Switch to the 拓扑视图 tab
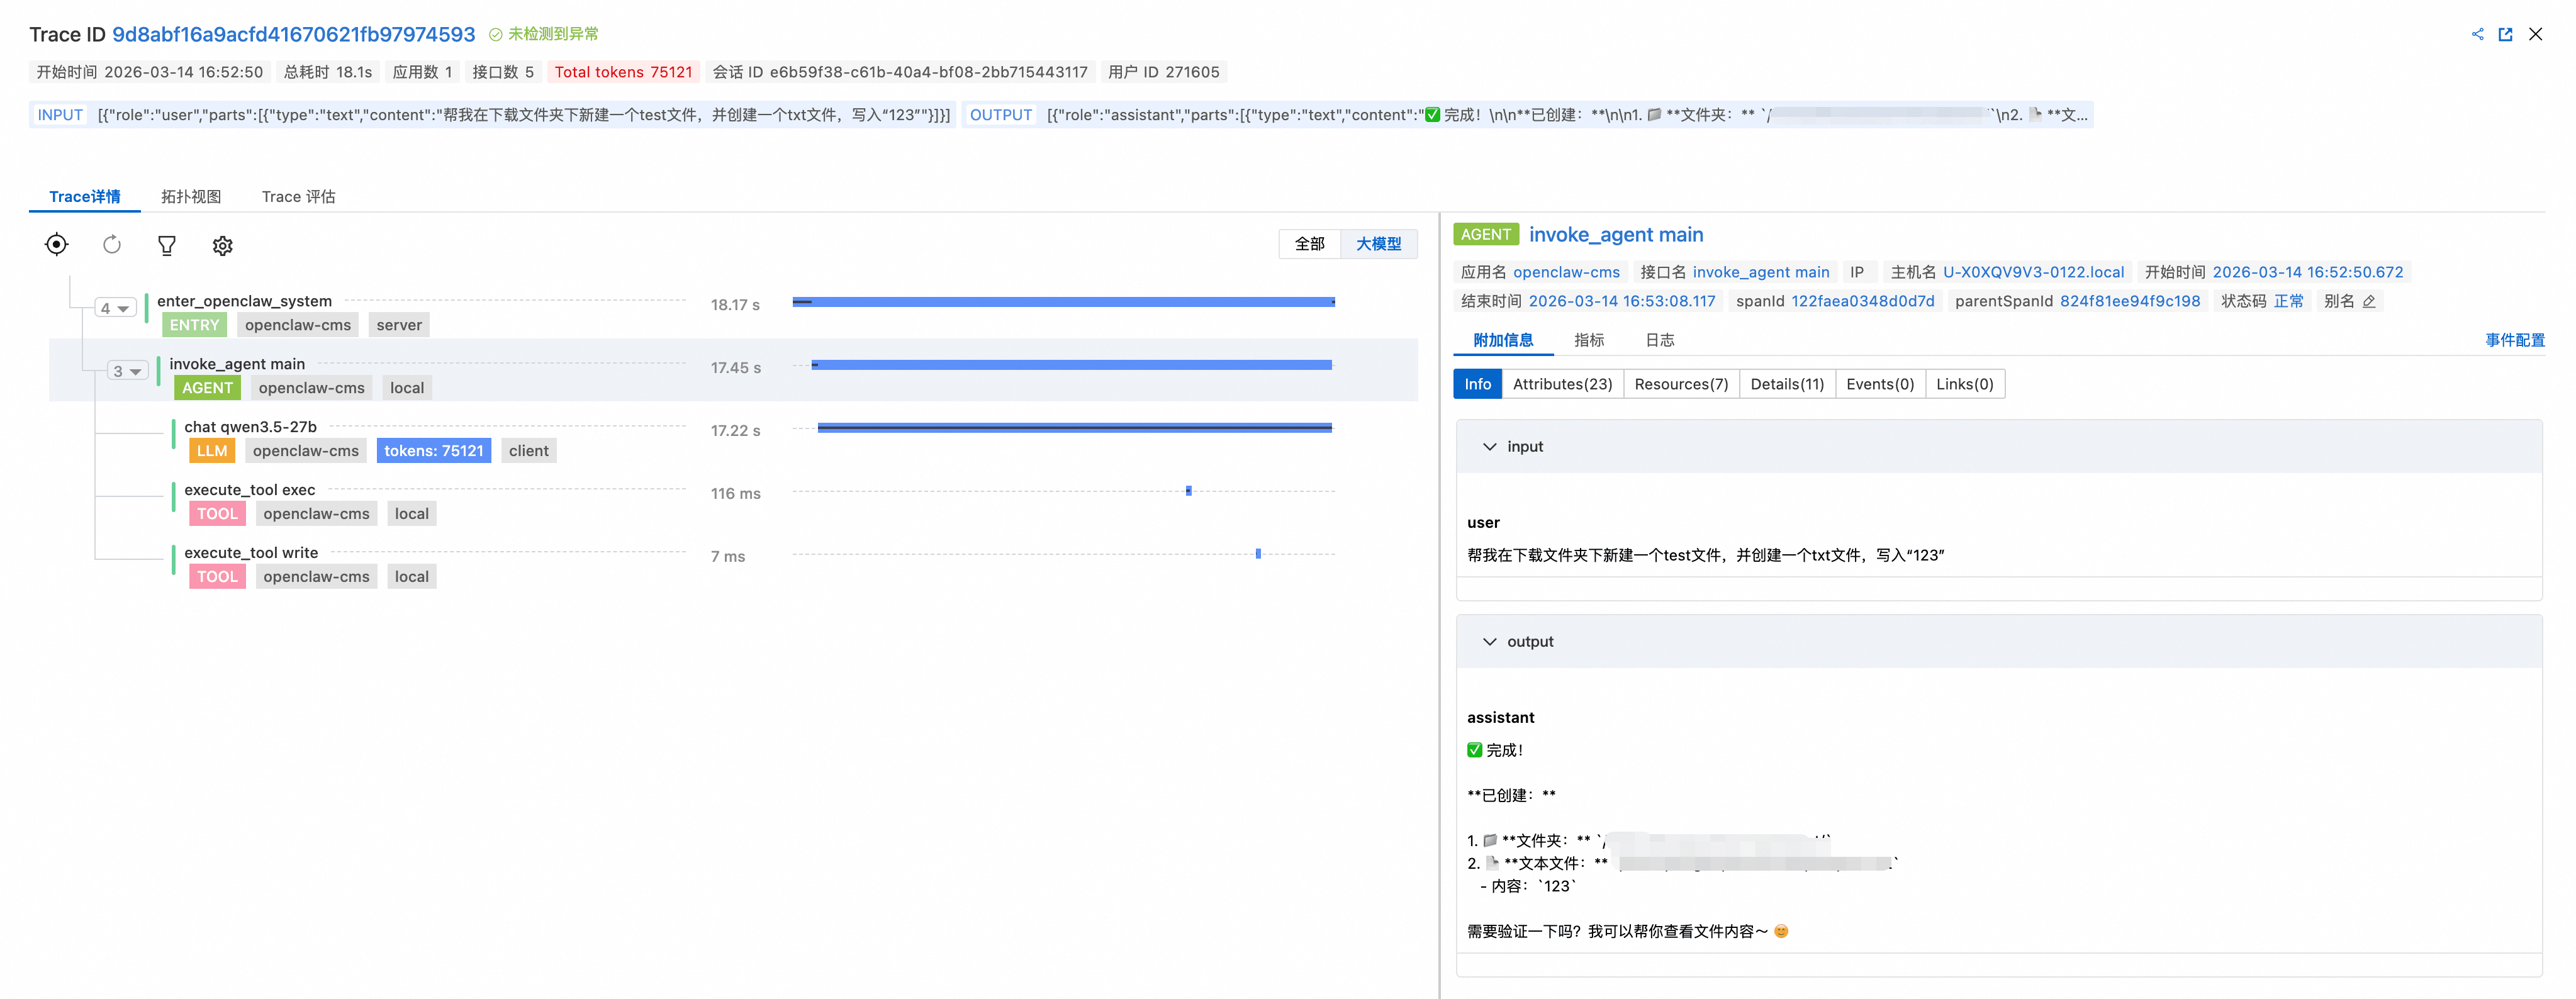2576x999 pixels. click(x=191, y=197)
